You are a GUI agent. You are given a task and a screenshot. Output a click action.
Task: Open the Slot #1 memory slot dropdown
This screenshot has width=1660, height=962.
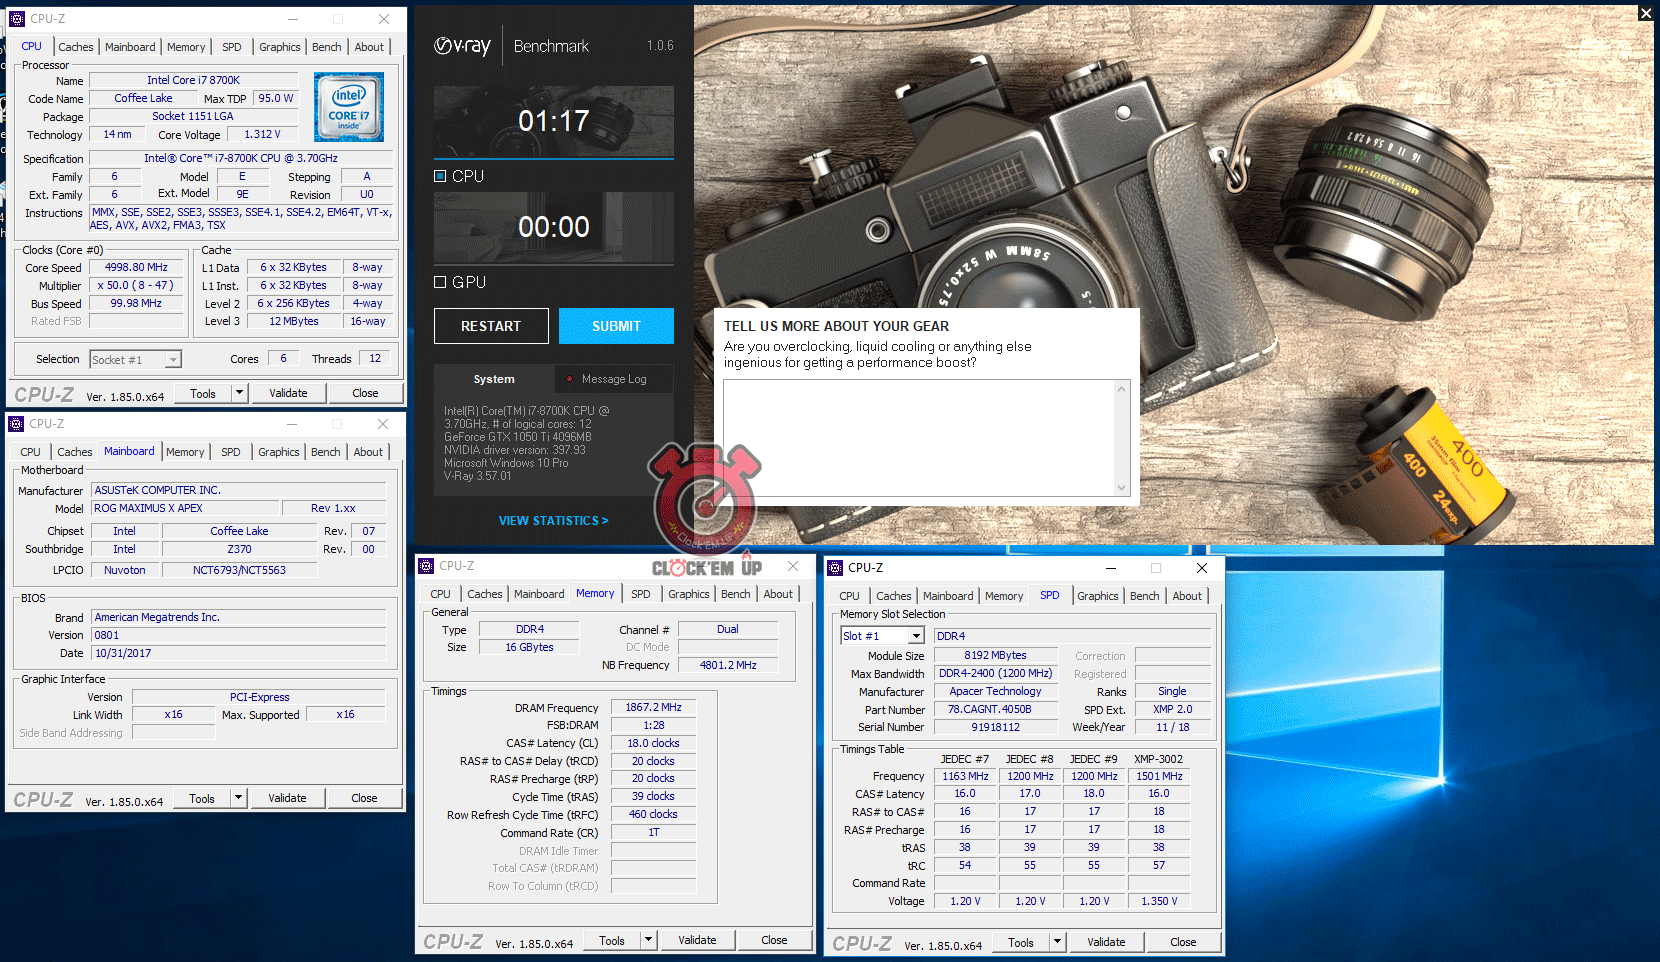[x=916, y=636]
